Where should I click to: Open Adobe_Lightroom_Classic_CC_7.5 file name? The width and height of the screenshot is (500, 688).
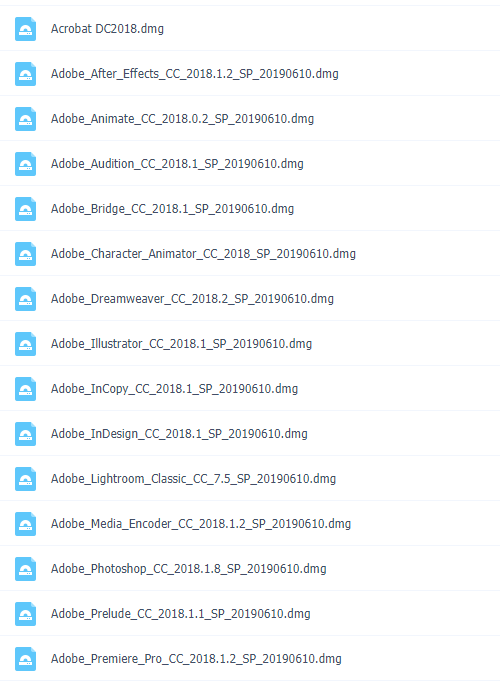pyautogui.click(x=193, y=479)
